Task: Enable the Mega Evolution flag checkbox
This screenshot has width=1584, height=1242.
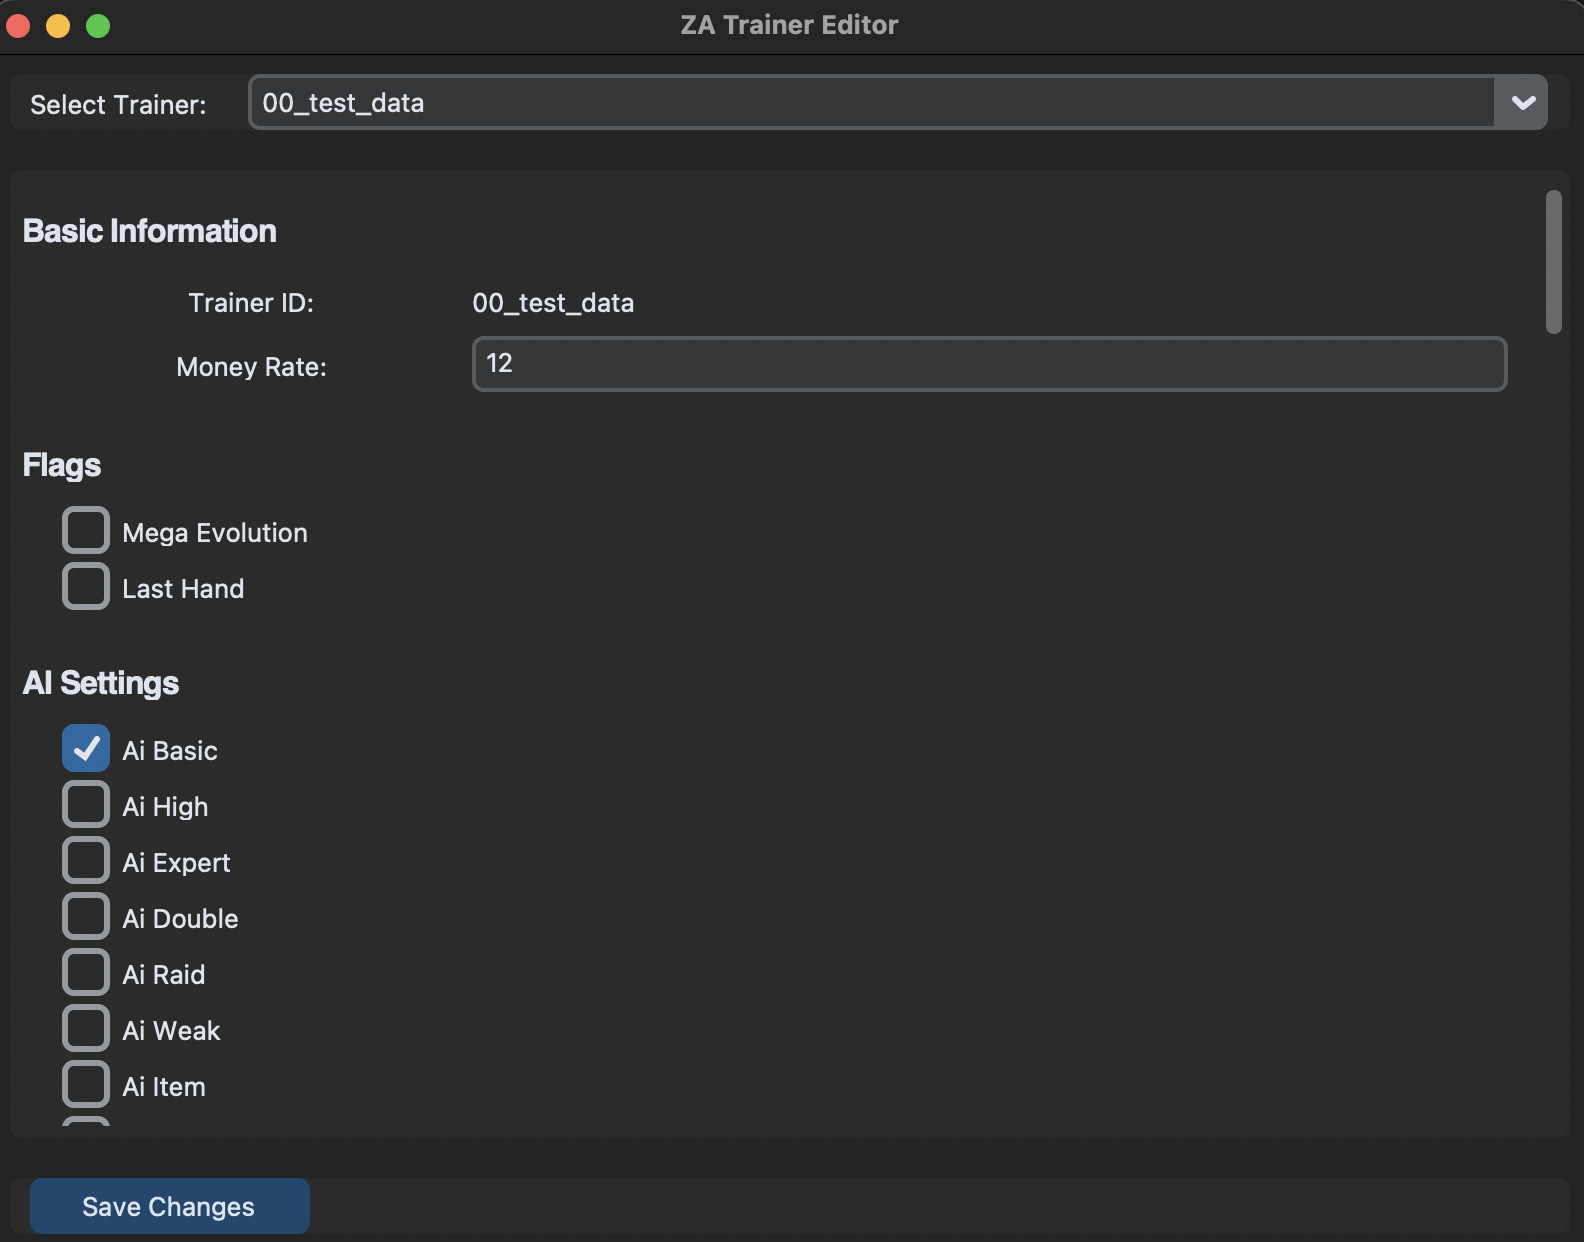Action: tap(86, 531)
